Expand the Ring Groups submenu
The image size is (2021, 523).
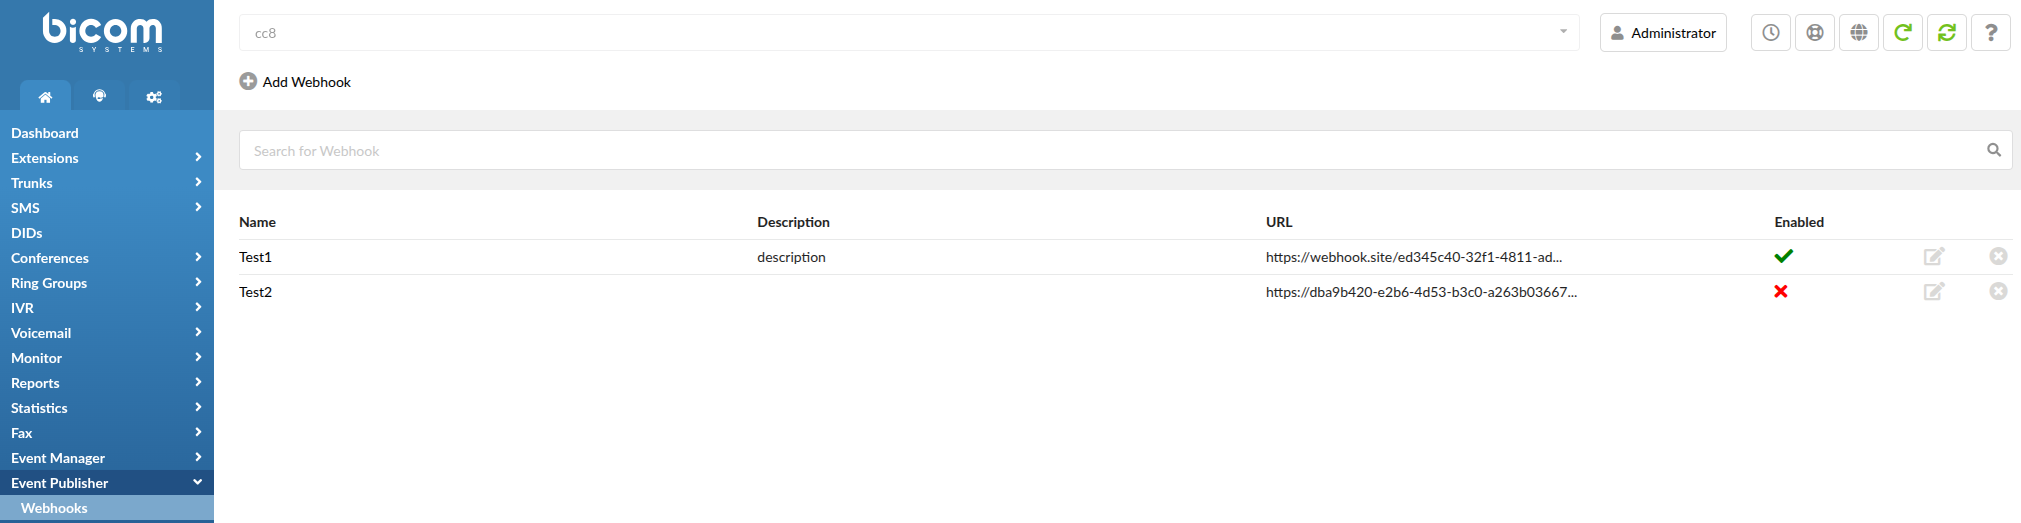[x=107, y=283]
